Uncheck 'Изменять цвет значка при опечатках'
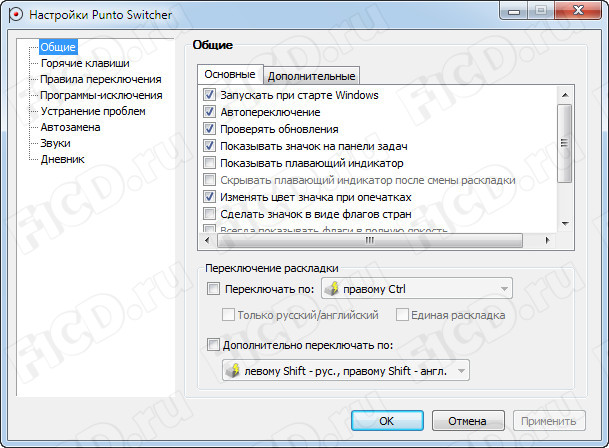This screenshot has width=609, height=448. pos(209,197)
